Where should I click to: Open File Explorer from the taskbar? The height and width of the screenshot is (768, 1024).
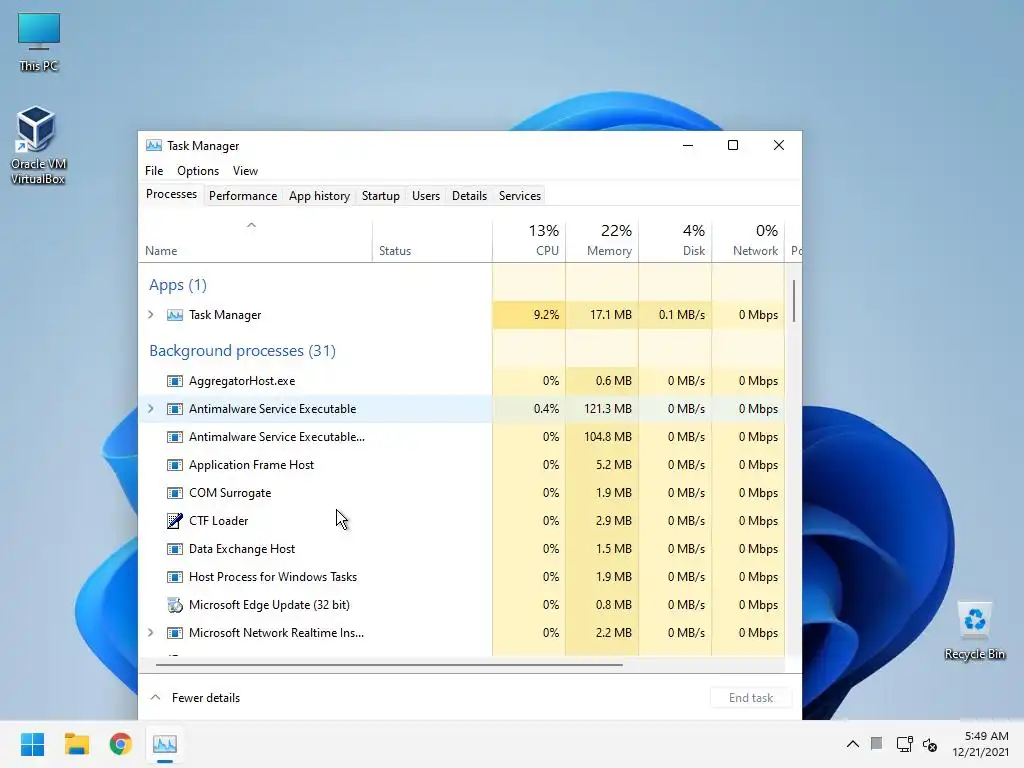76,744
